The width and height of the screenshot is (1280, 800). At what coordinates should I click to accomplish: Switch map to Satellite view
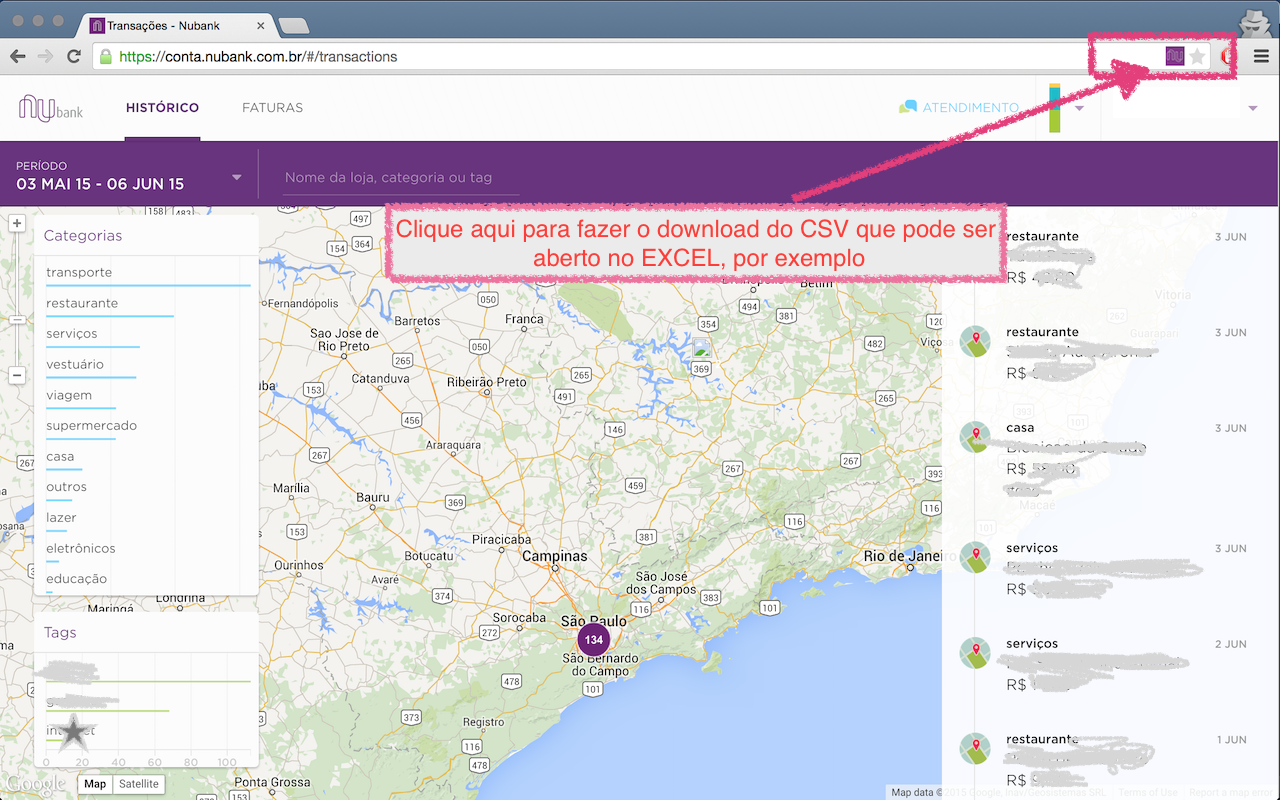pyautogui.click(x=139, y=784)
